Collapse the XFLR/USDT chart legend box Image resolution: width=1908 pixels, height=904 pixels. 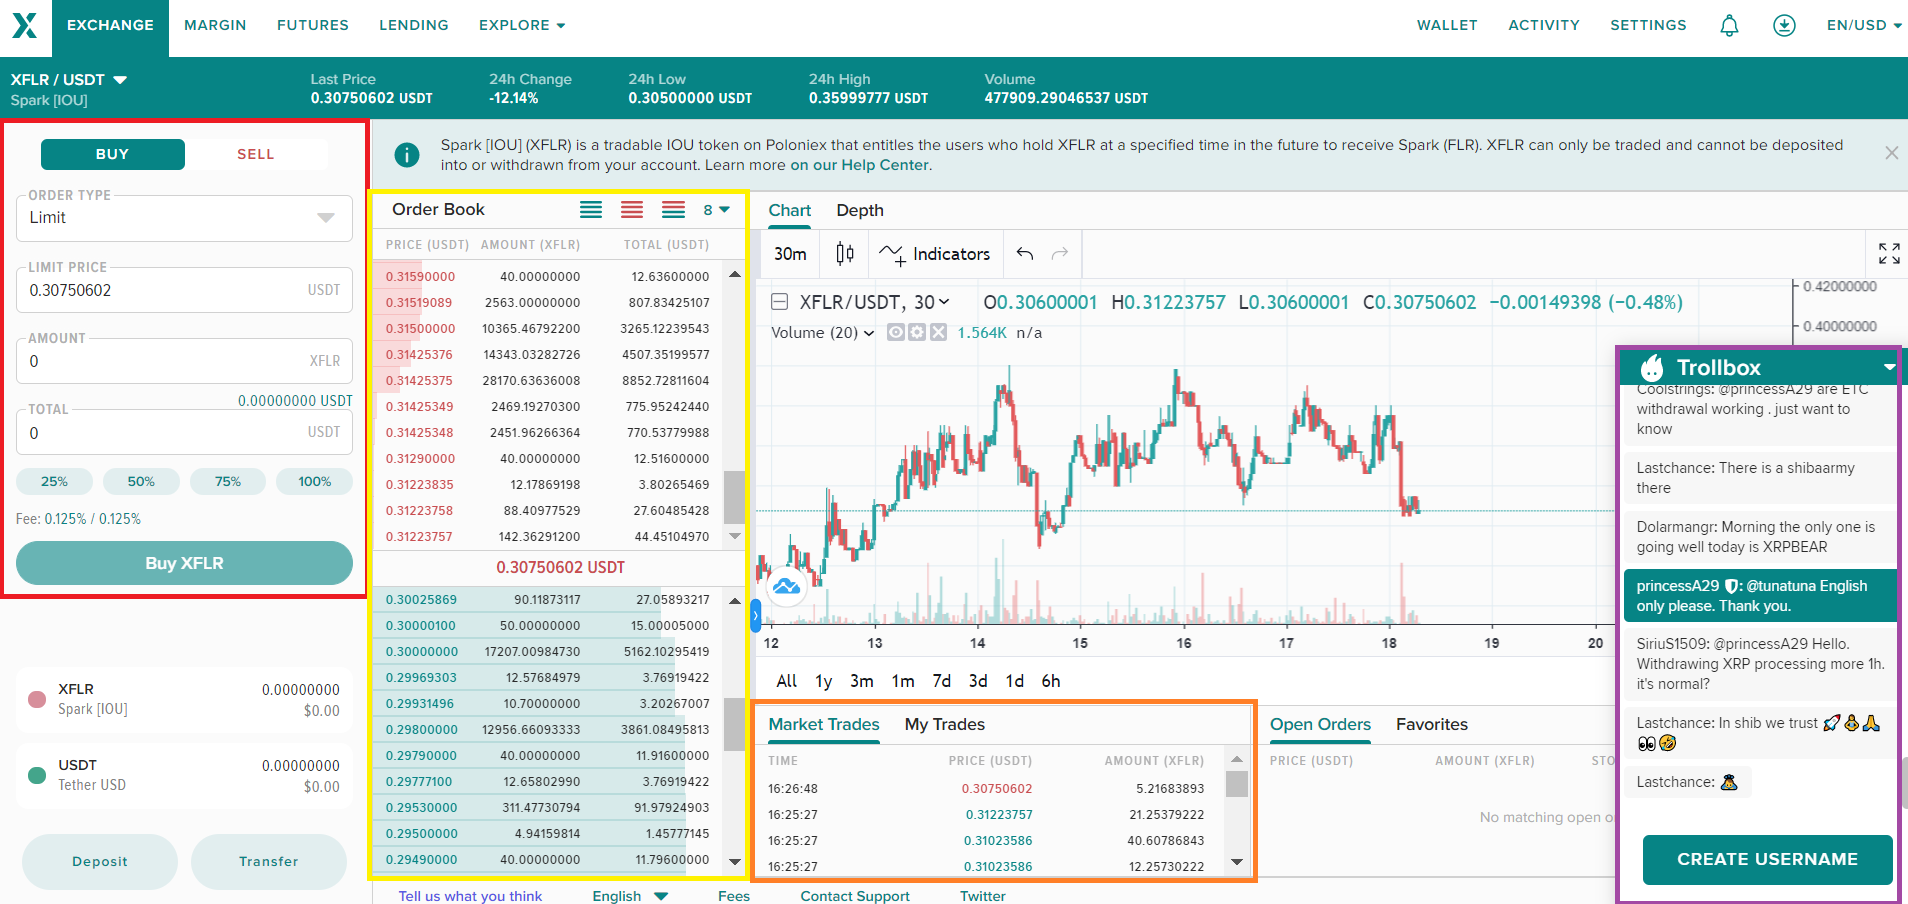pos(780,302)
